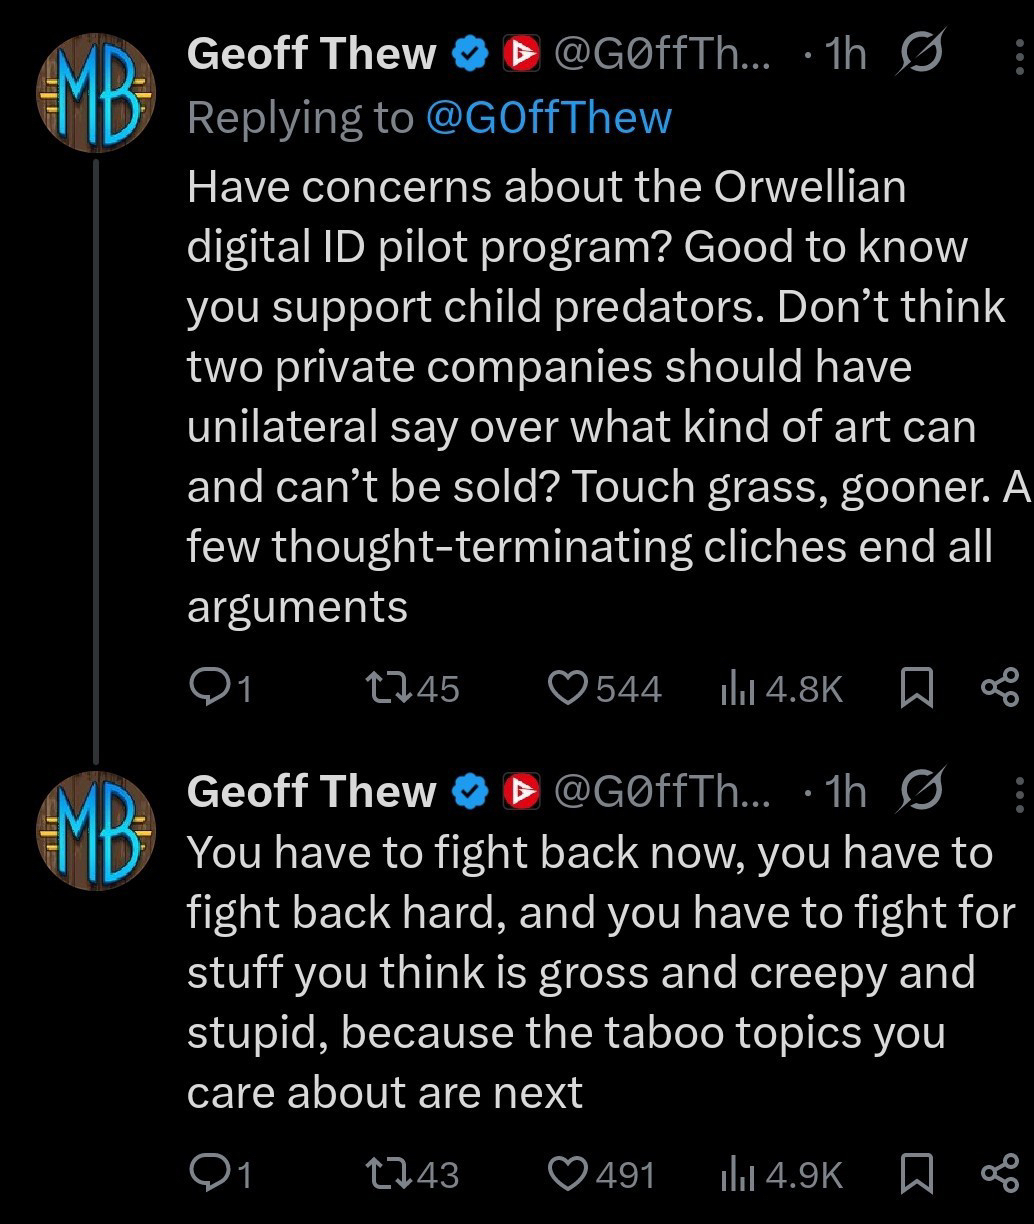Like the first tweet with 544 likes
This screenshot has height=1224, width=1034.
click(x=570, y=688)
